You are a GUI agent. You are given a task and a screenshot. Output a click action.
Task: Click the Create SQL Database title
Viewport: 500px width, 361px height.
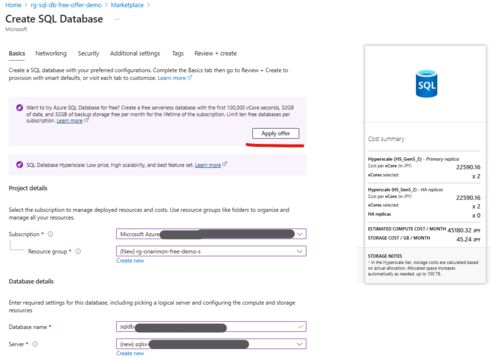pyautogui.click(x=54, y=19)
